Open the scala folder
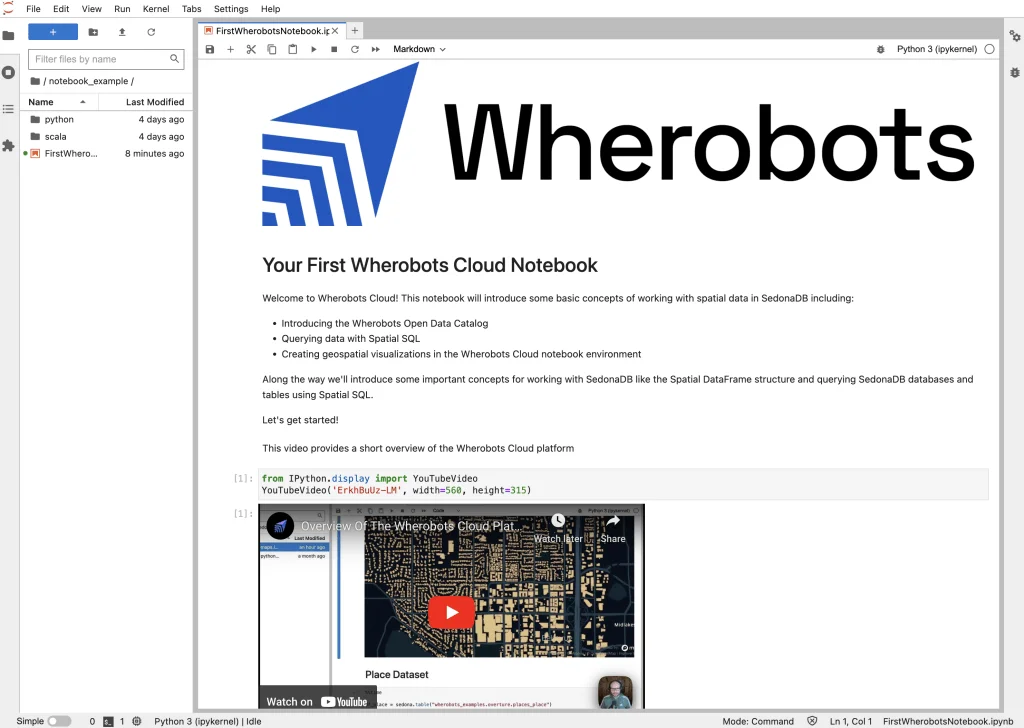The image size is (1024, 728). [x=106, y=136]
